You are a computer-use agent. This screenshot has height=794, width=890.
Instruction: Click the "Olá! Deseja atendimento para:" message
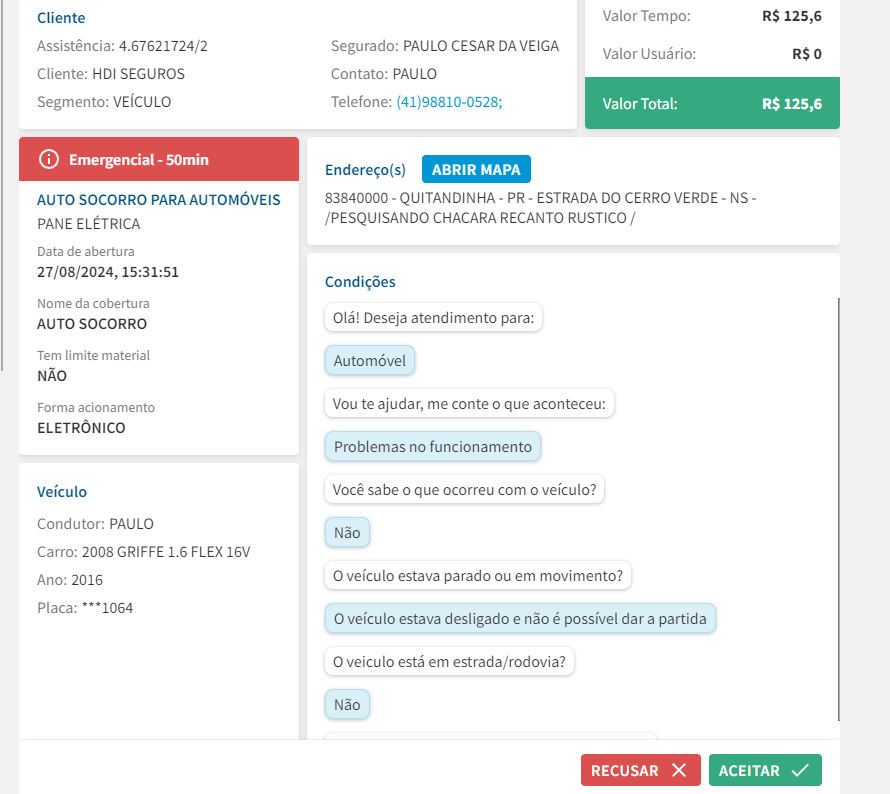433,318
